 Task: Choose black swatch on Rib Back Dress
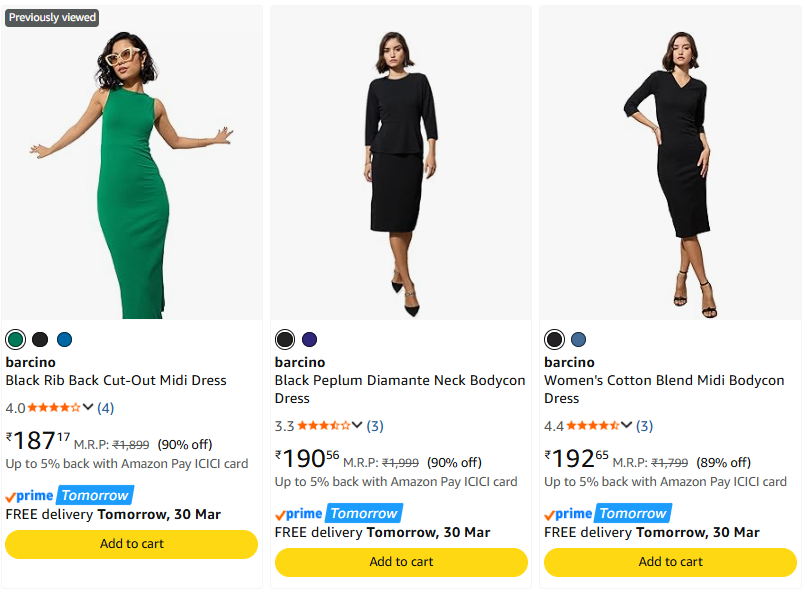pyautogui.click(x=40, y=339)
